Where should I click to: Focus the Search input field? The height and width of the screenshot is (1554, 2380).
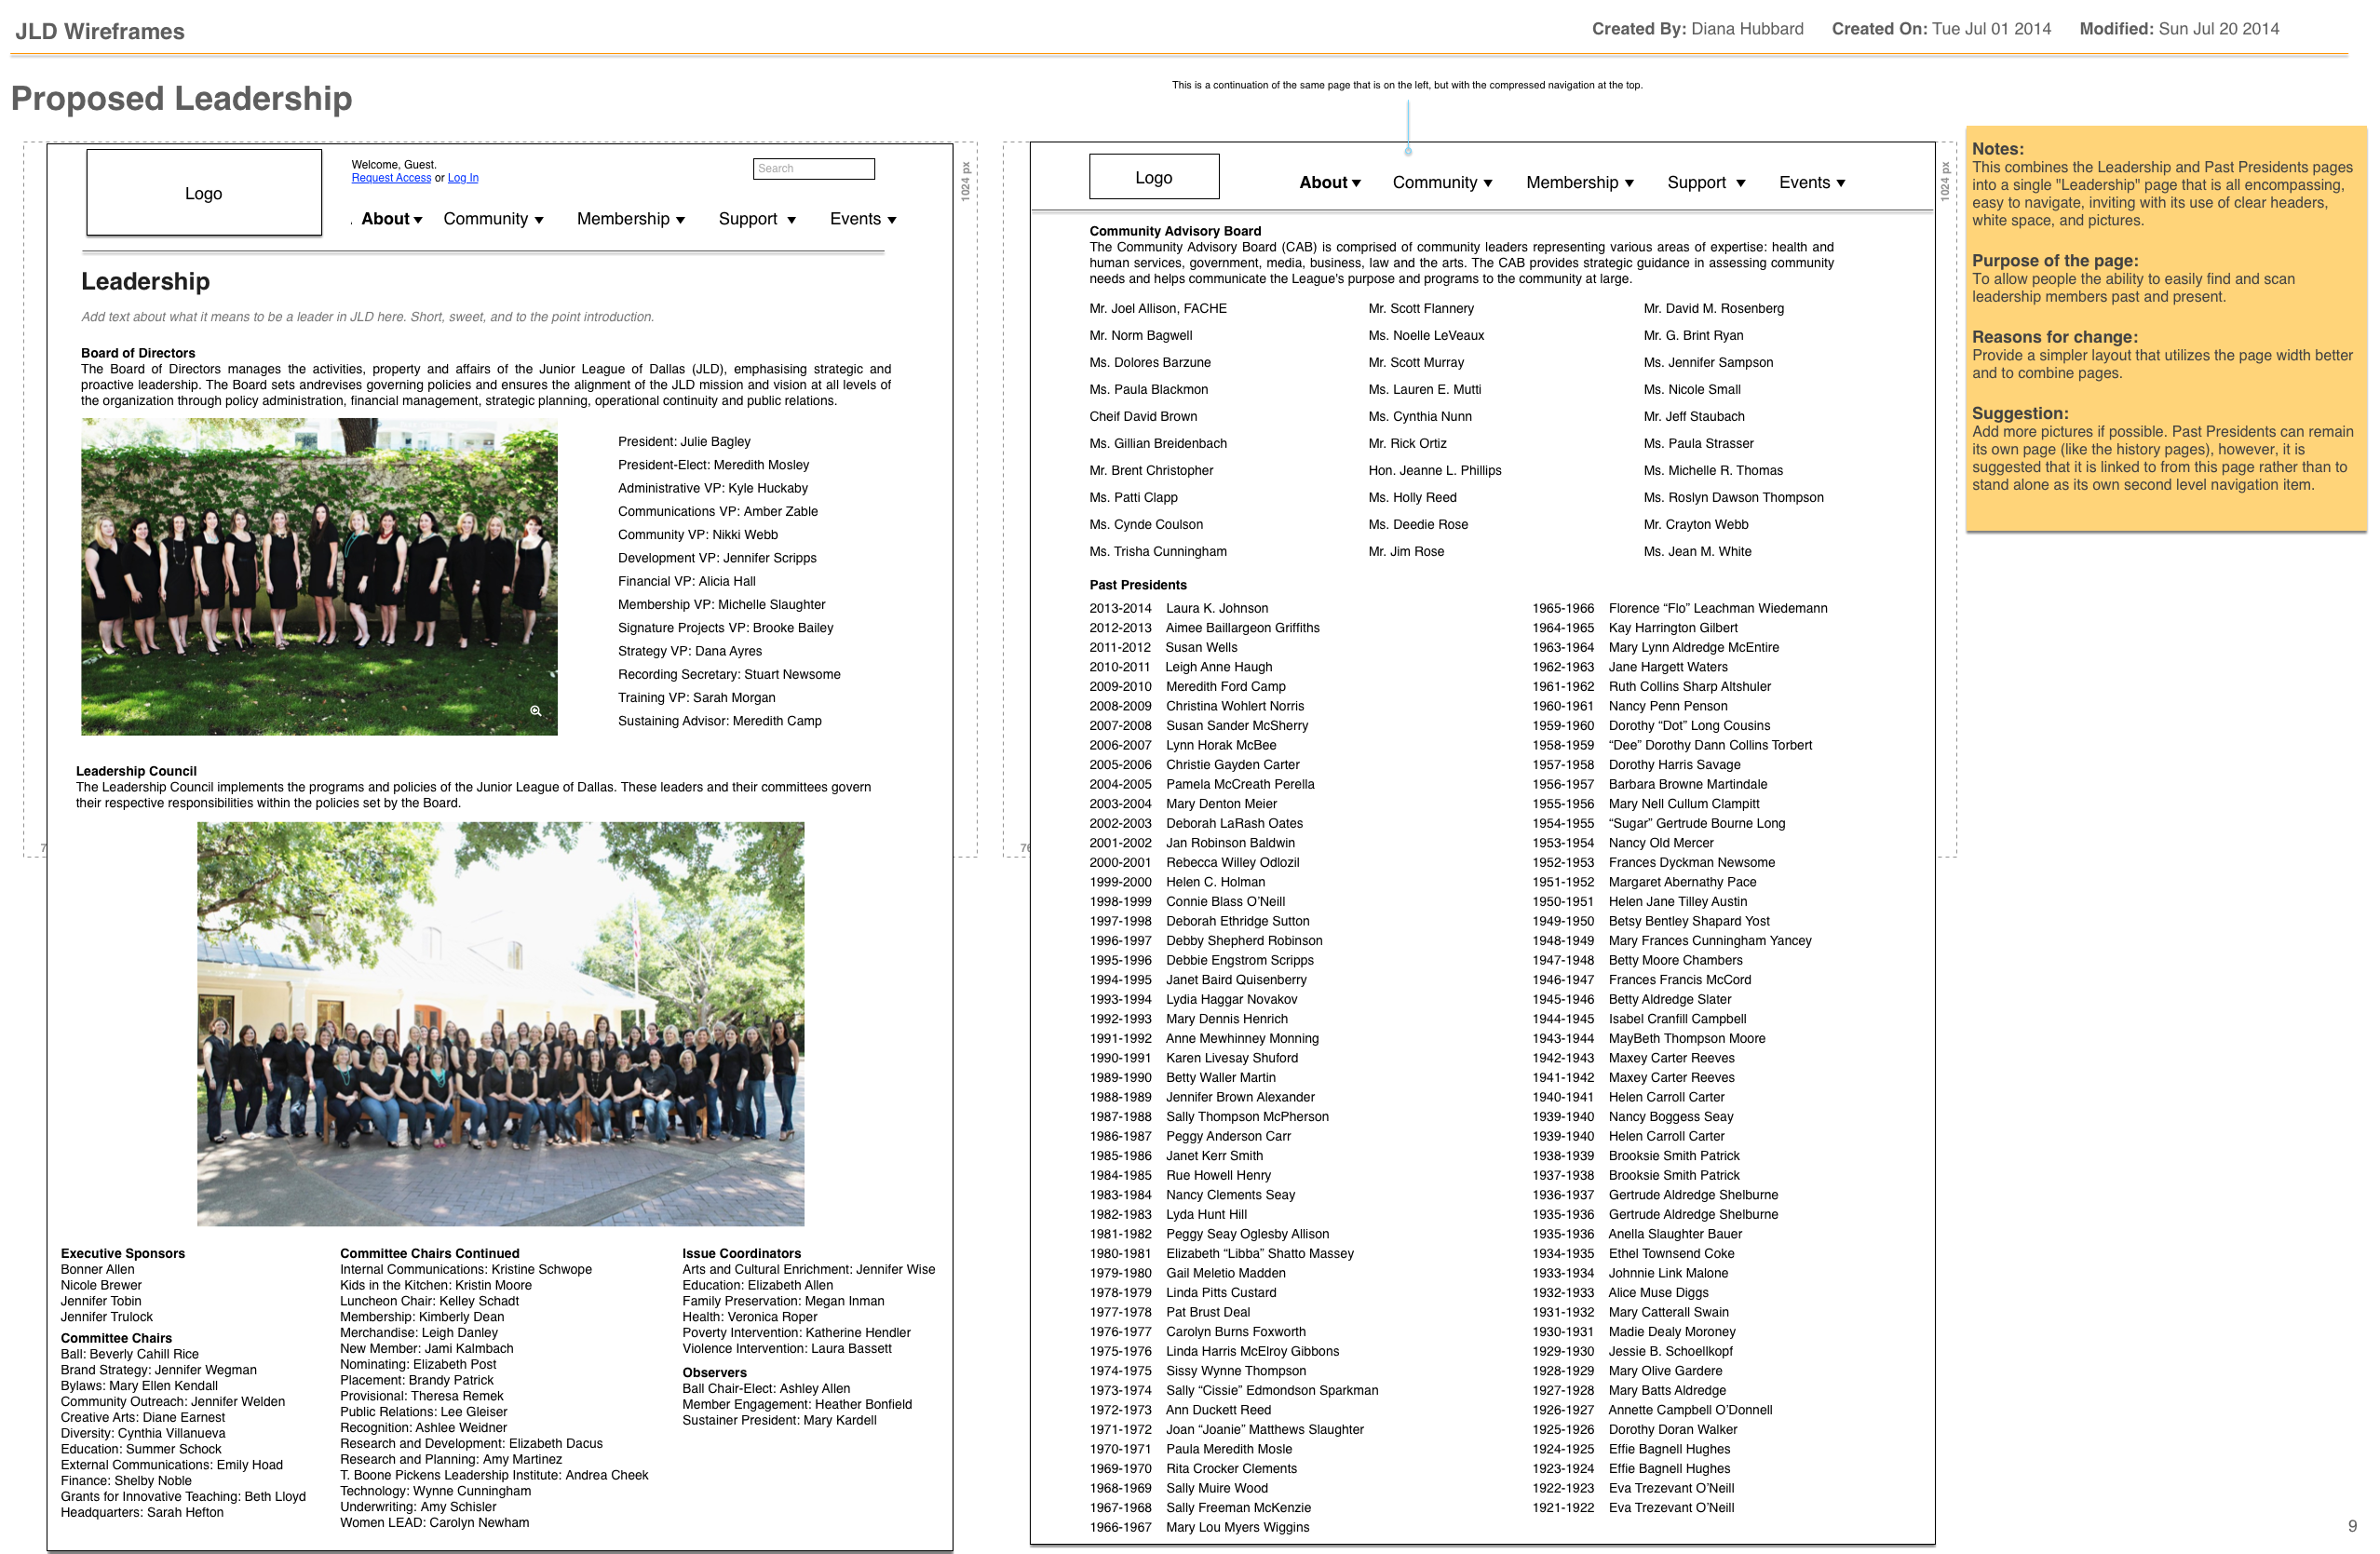[813, 169]
